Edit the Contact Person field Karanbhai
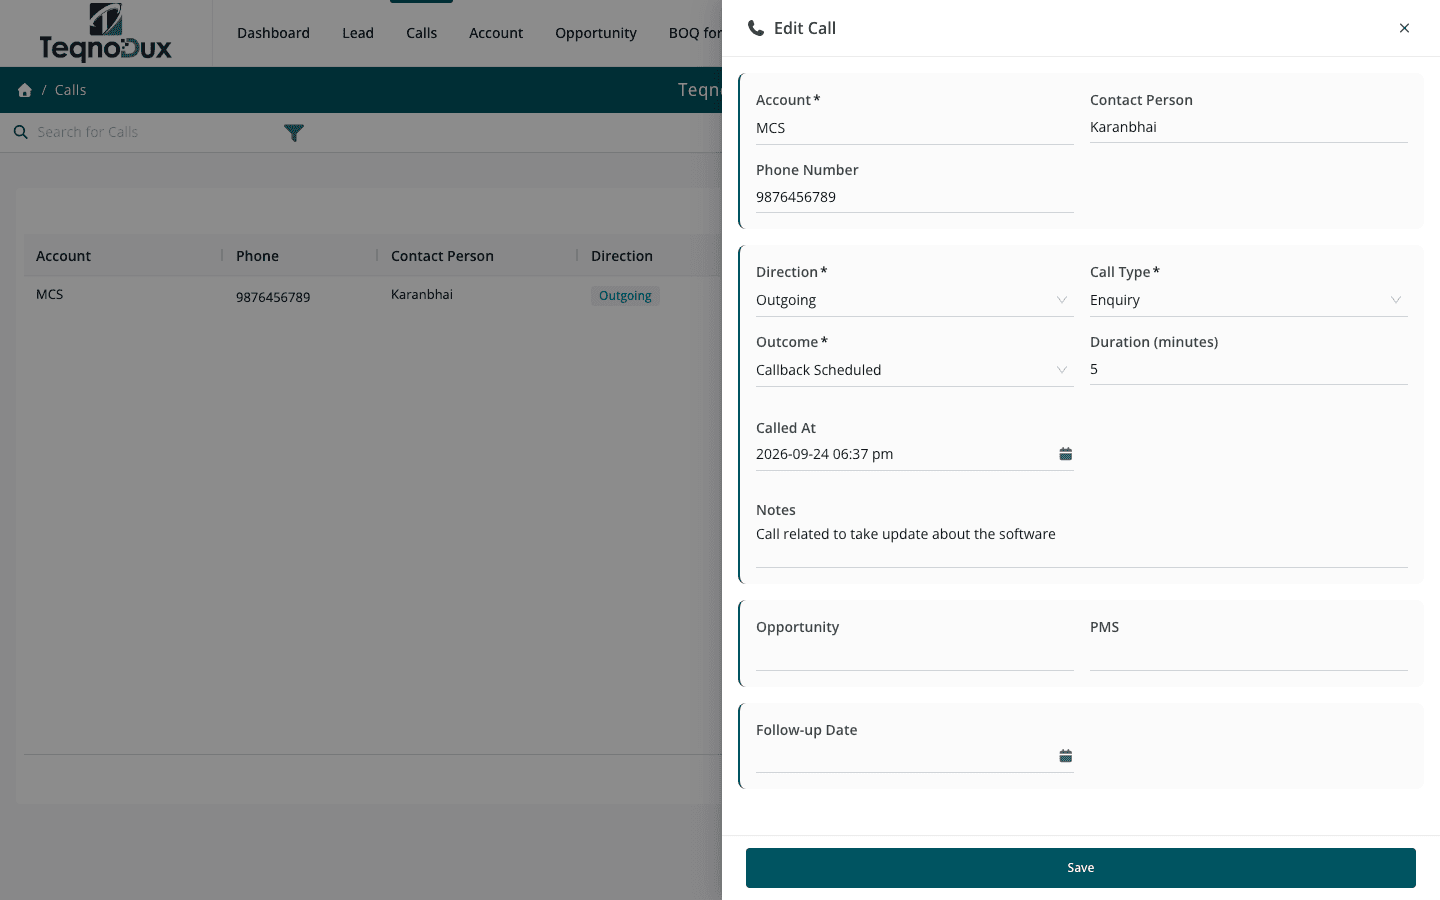Viewport: 1440px width, 900px height. tap(1248, 127)
